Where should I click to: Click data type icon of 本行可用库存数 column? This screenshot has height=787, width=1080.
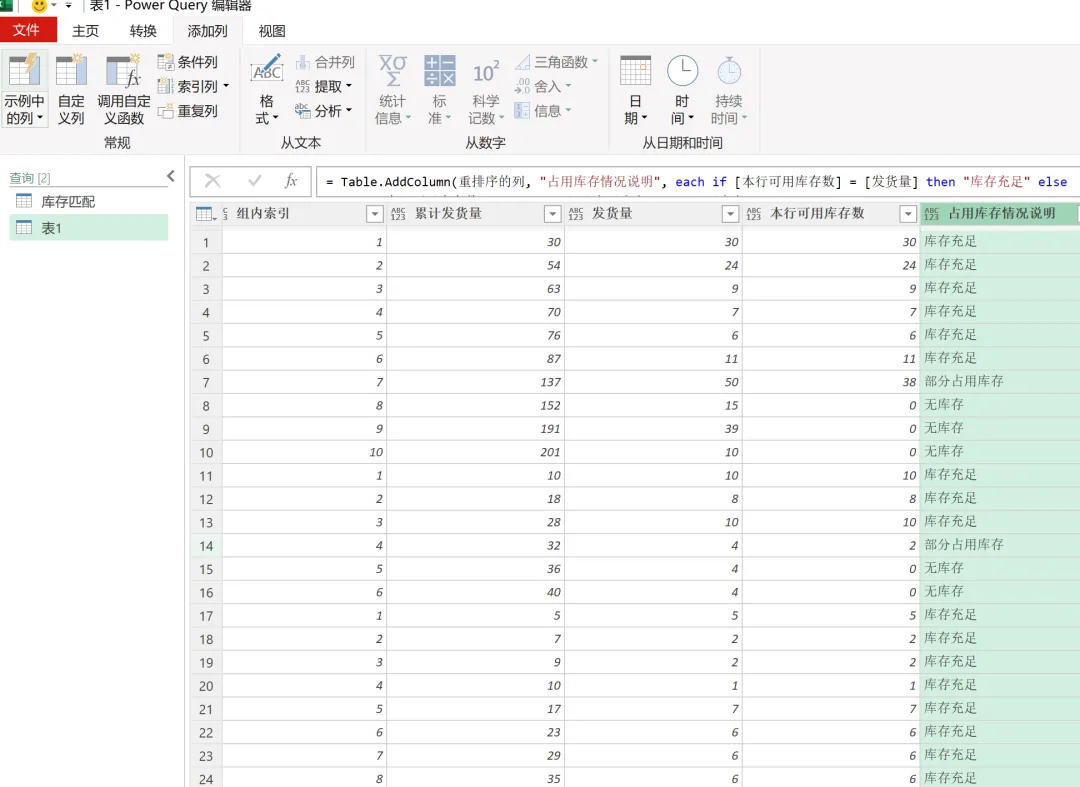(x=754, y=214)
